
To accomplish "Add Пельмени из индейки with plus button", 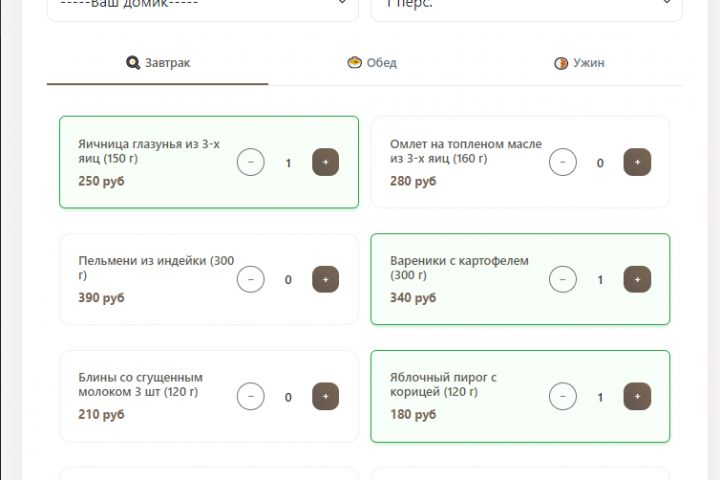I will (x=325, y=279).
